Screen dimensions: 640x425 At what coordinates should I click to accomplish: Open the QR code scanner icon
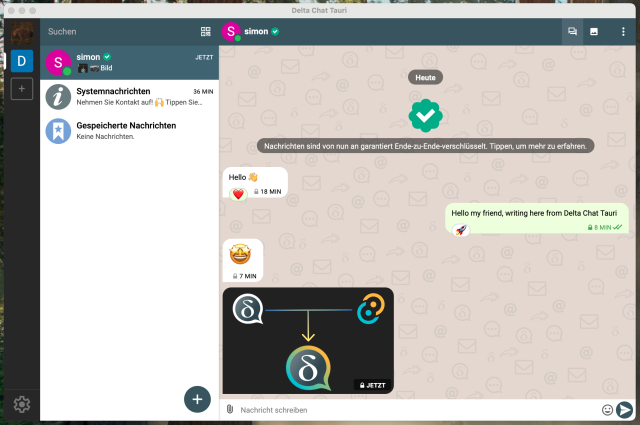pos(206,32)
